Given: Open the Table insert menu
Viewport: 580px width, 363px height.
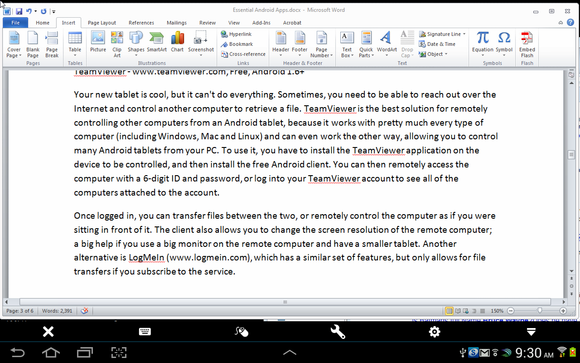Looking at the screenshot, I should click(75, 44).
